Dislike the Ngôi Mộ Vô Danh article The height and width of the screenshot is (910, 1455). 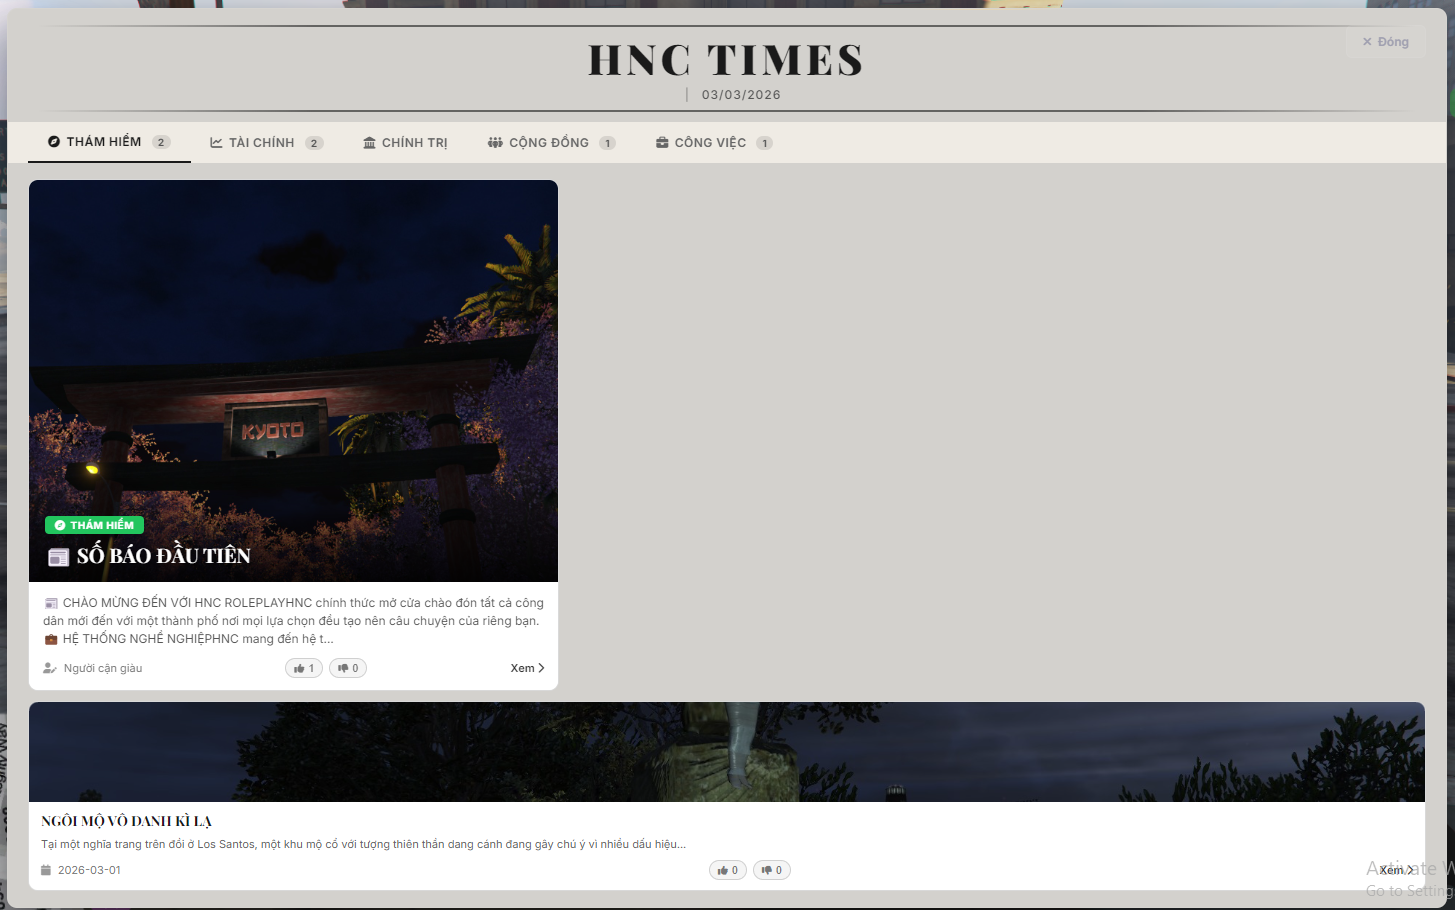772,870
